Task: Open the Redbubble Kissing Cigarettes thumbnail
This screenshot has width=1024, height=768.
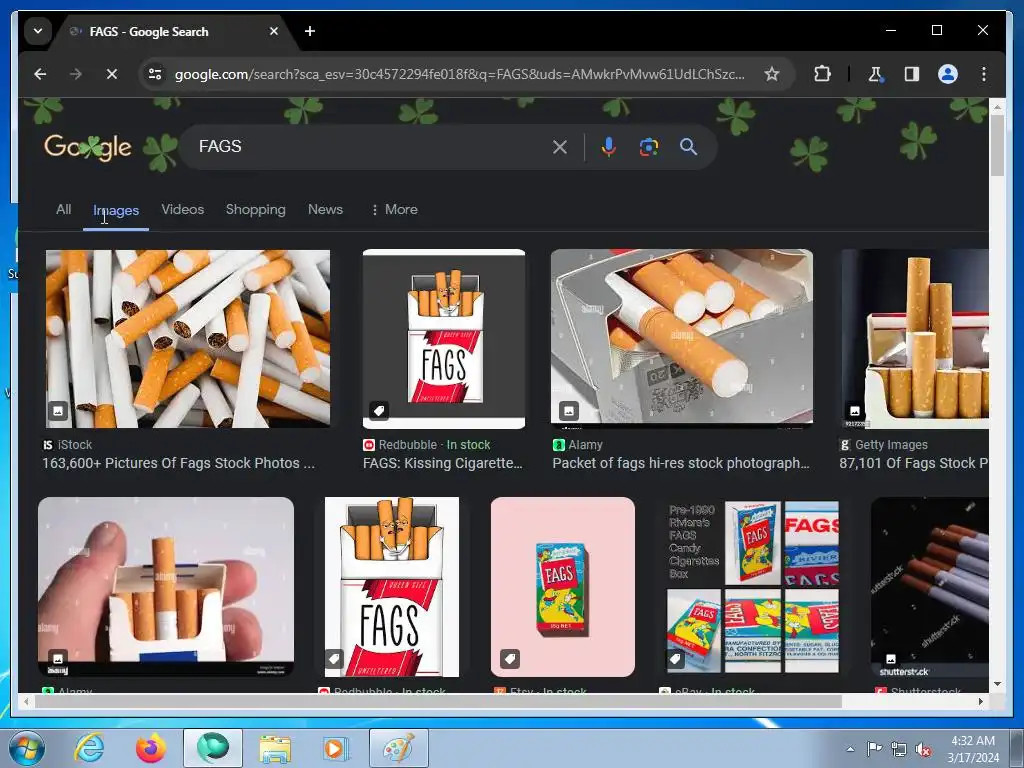Action: [x=444, y=339]
